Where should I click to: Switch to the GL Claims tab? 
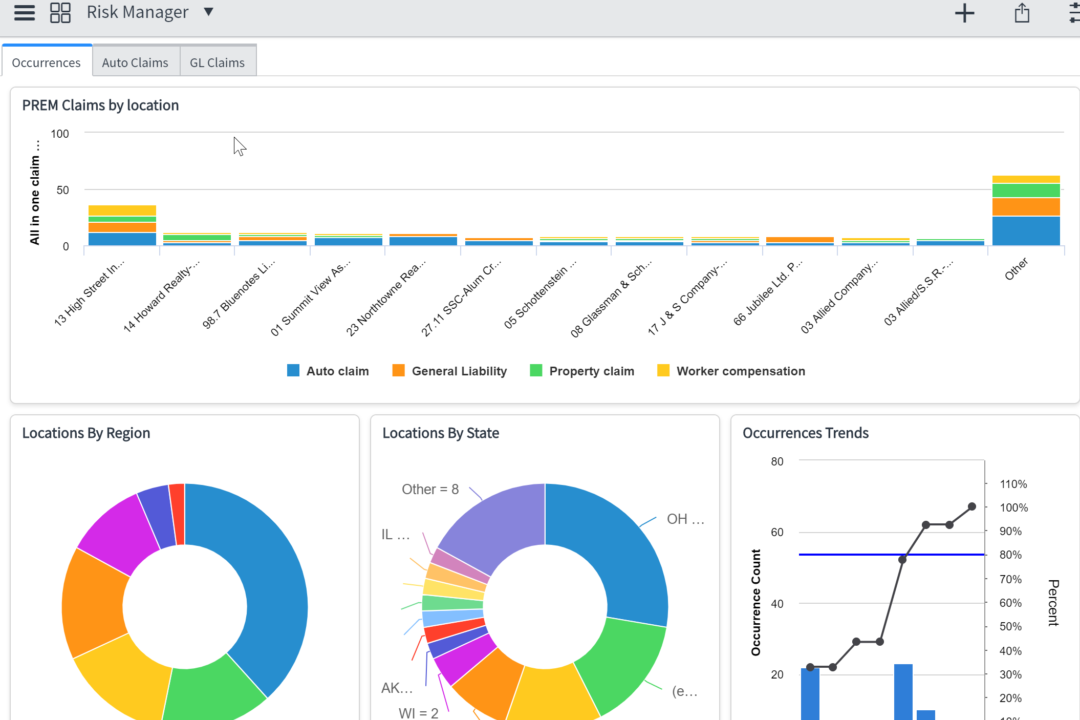tap(217, 61)
